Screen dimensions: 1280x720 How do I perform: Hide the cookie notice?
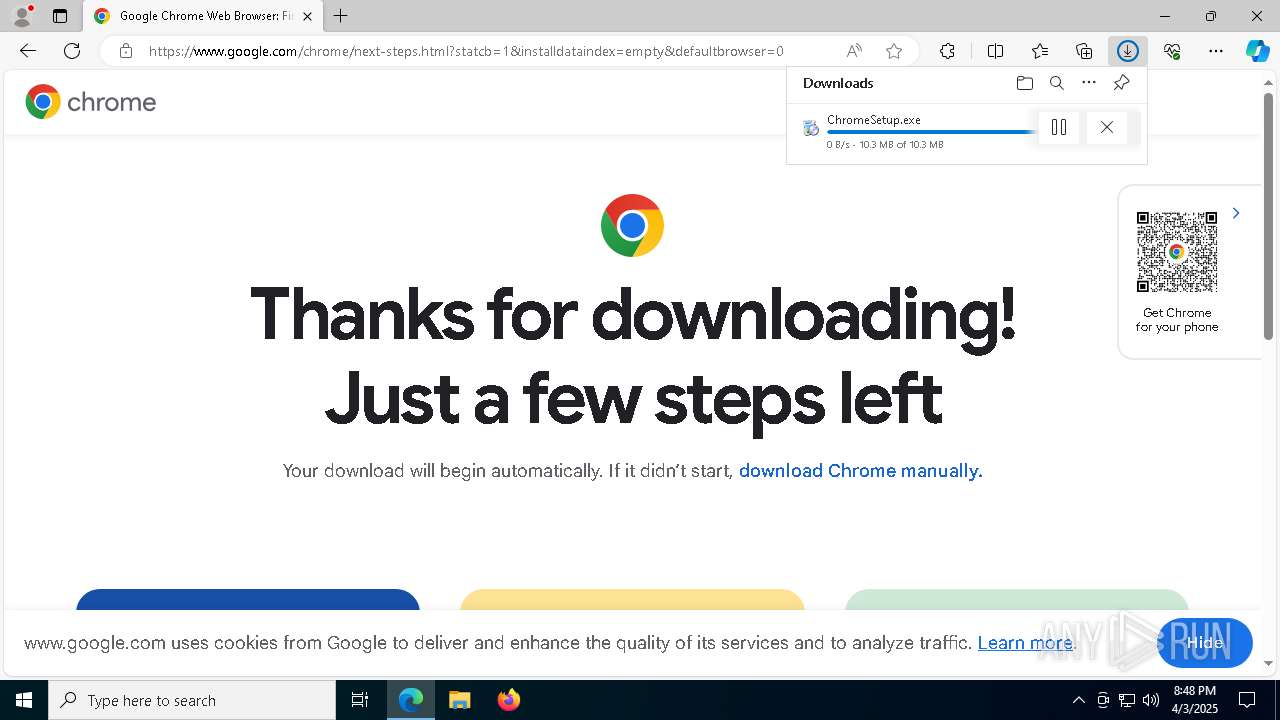[x=1205, y=643]
